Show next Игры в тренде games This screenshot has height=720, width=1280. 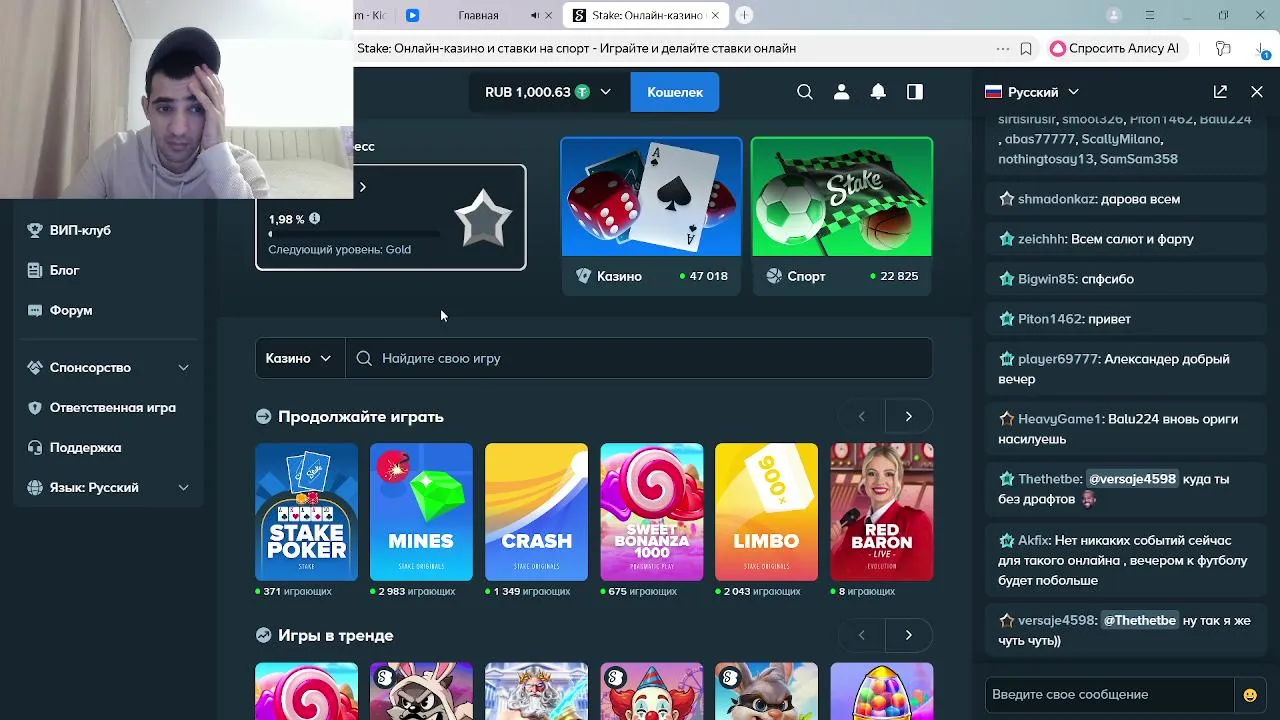(x=908, y=635)
